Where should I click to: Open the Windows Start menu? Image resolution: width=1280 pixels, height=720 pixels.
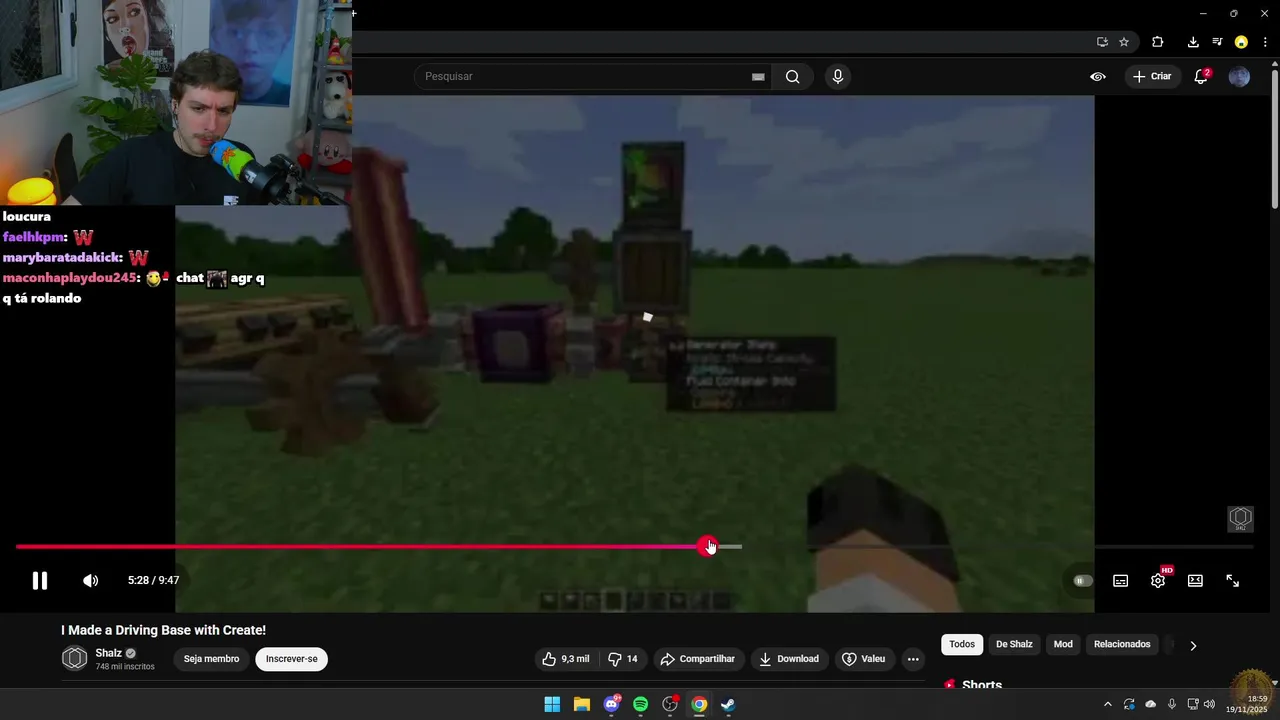point(552,704)
